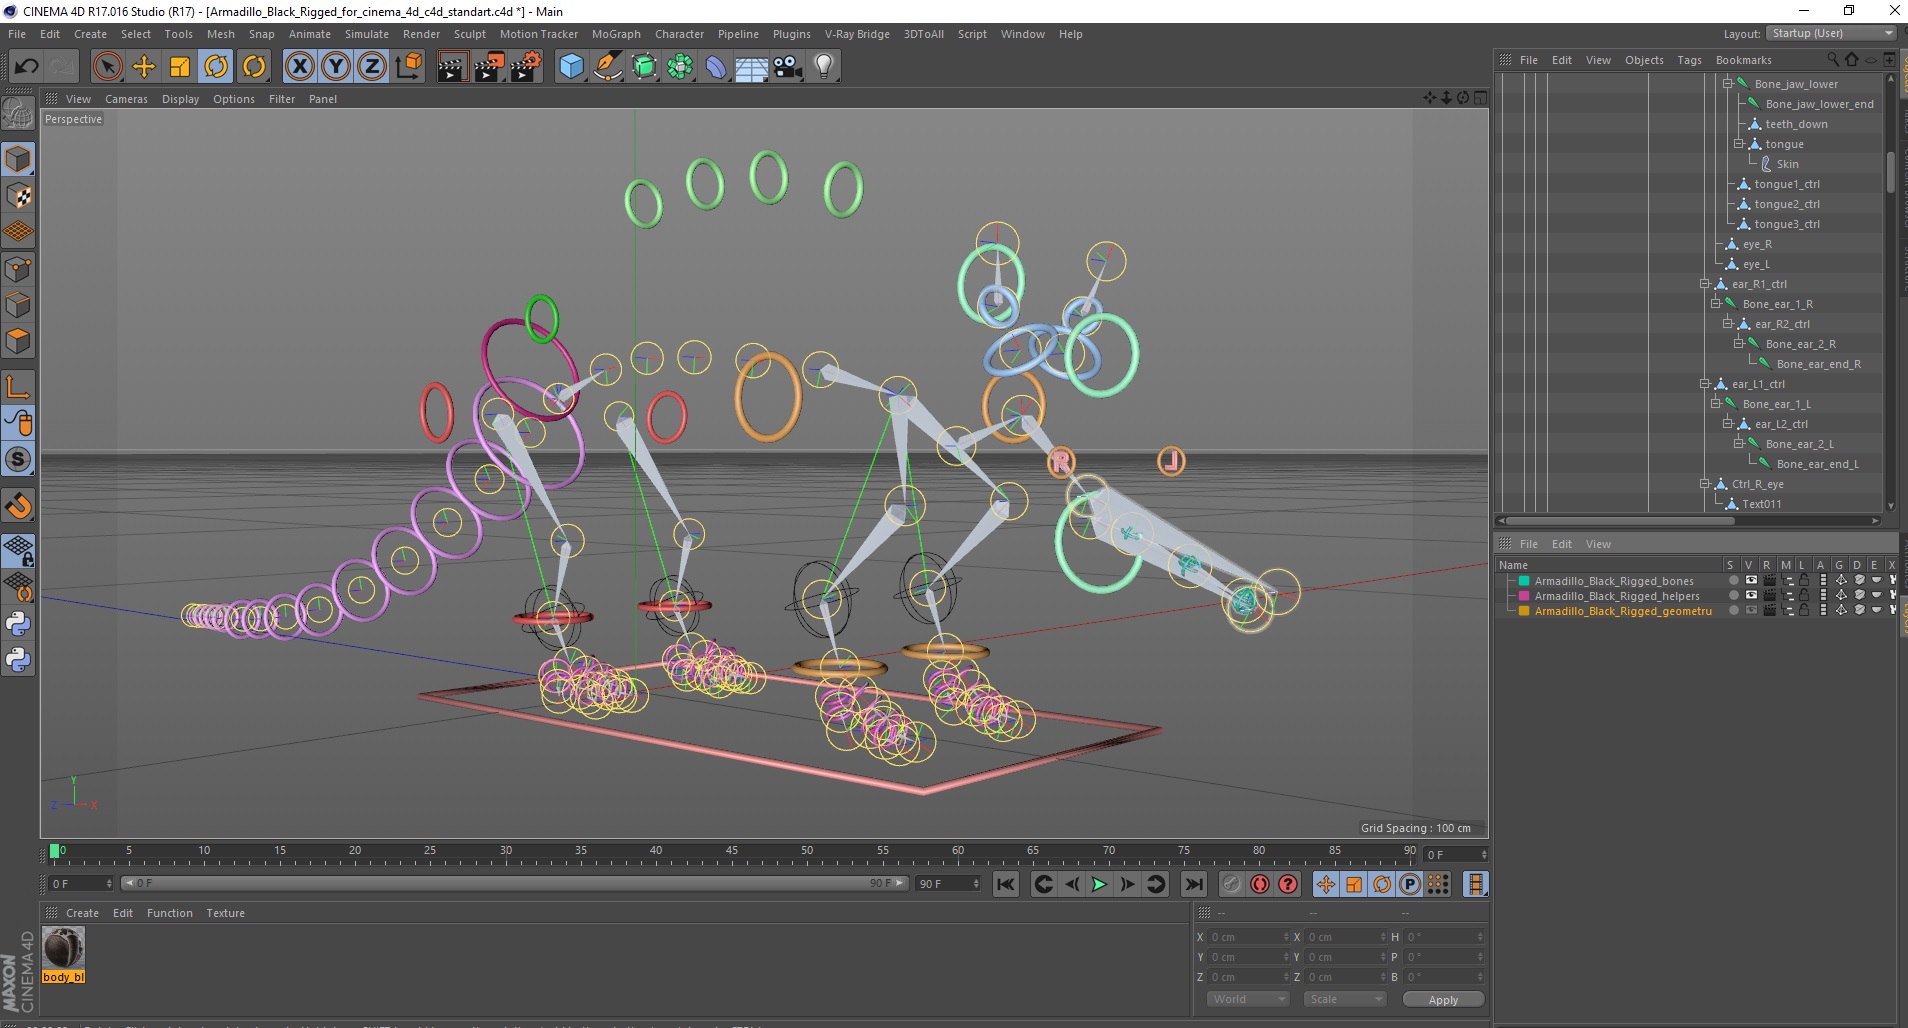Play animation forward

coord(1099,884)
